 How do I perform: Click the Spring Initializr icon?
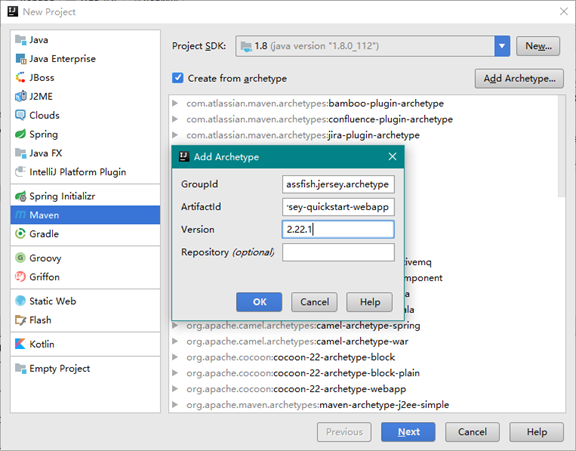(21, 196)
